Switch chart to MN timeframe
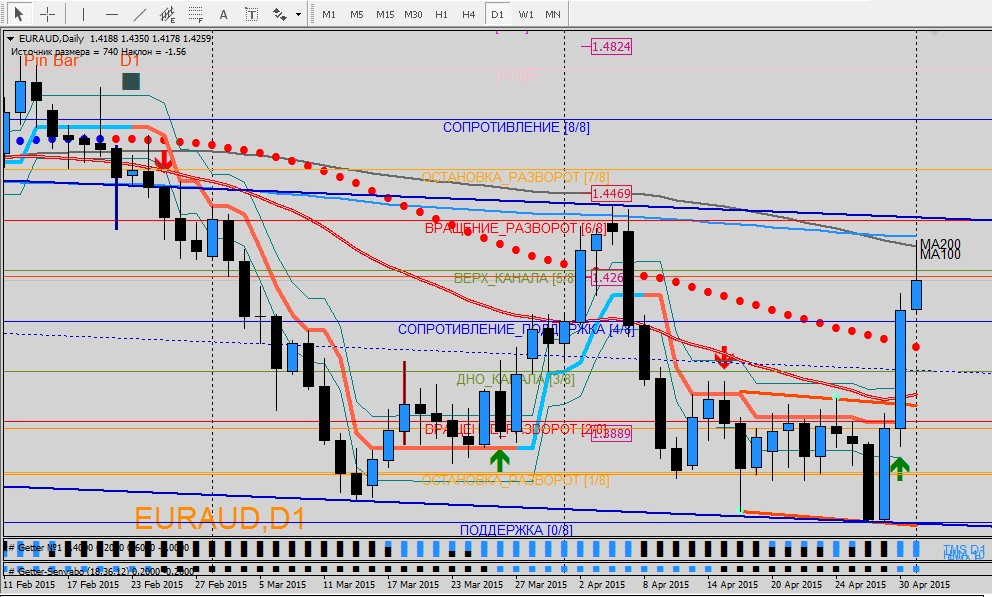The height and width of the screenshot is (597, 992). coord(553,14)
